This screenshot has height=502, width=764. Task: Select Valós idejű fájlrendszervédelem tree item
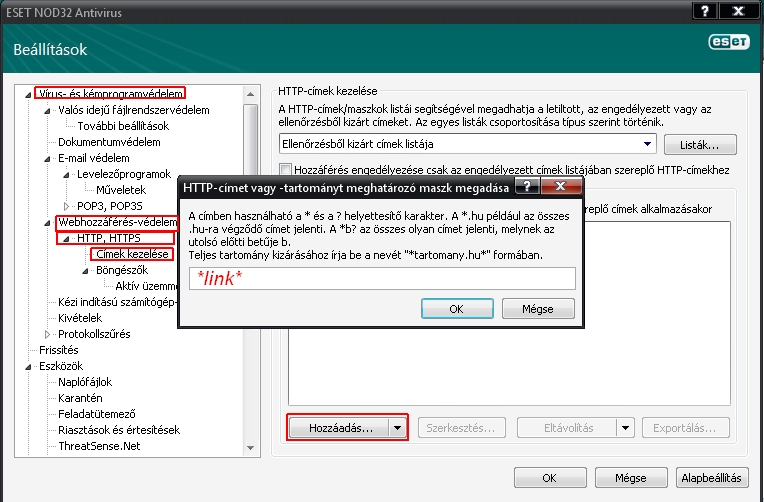(x=134, y=110)
